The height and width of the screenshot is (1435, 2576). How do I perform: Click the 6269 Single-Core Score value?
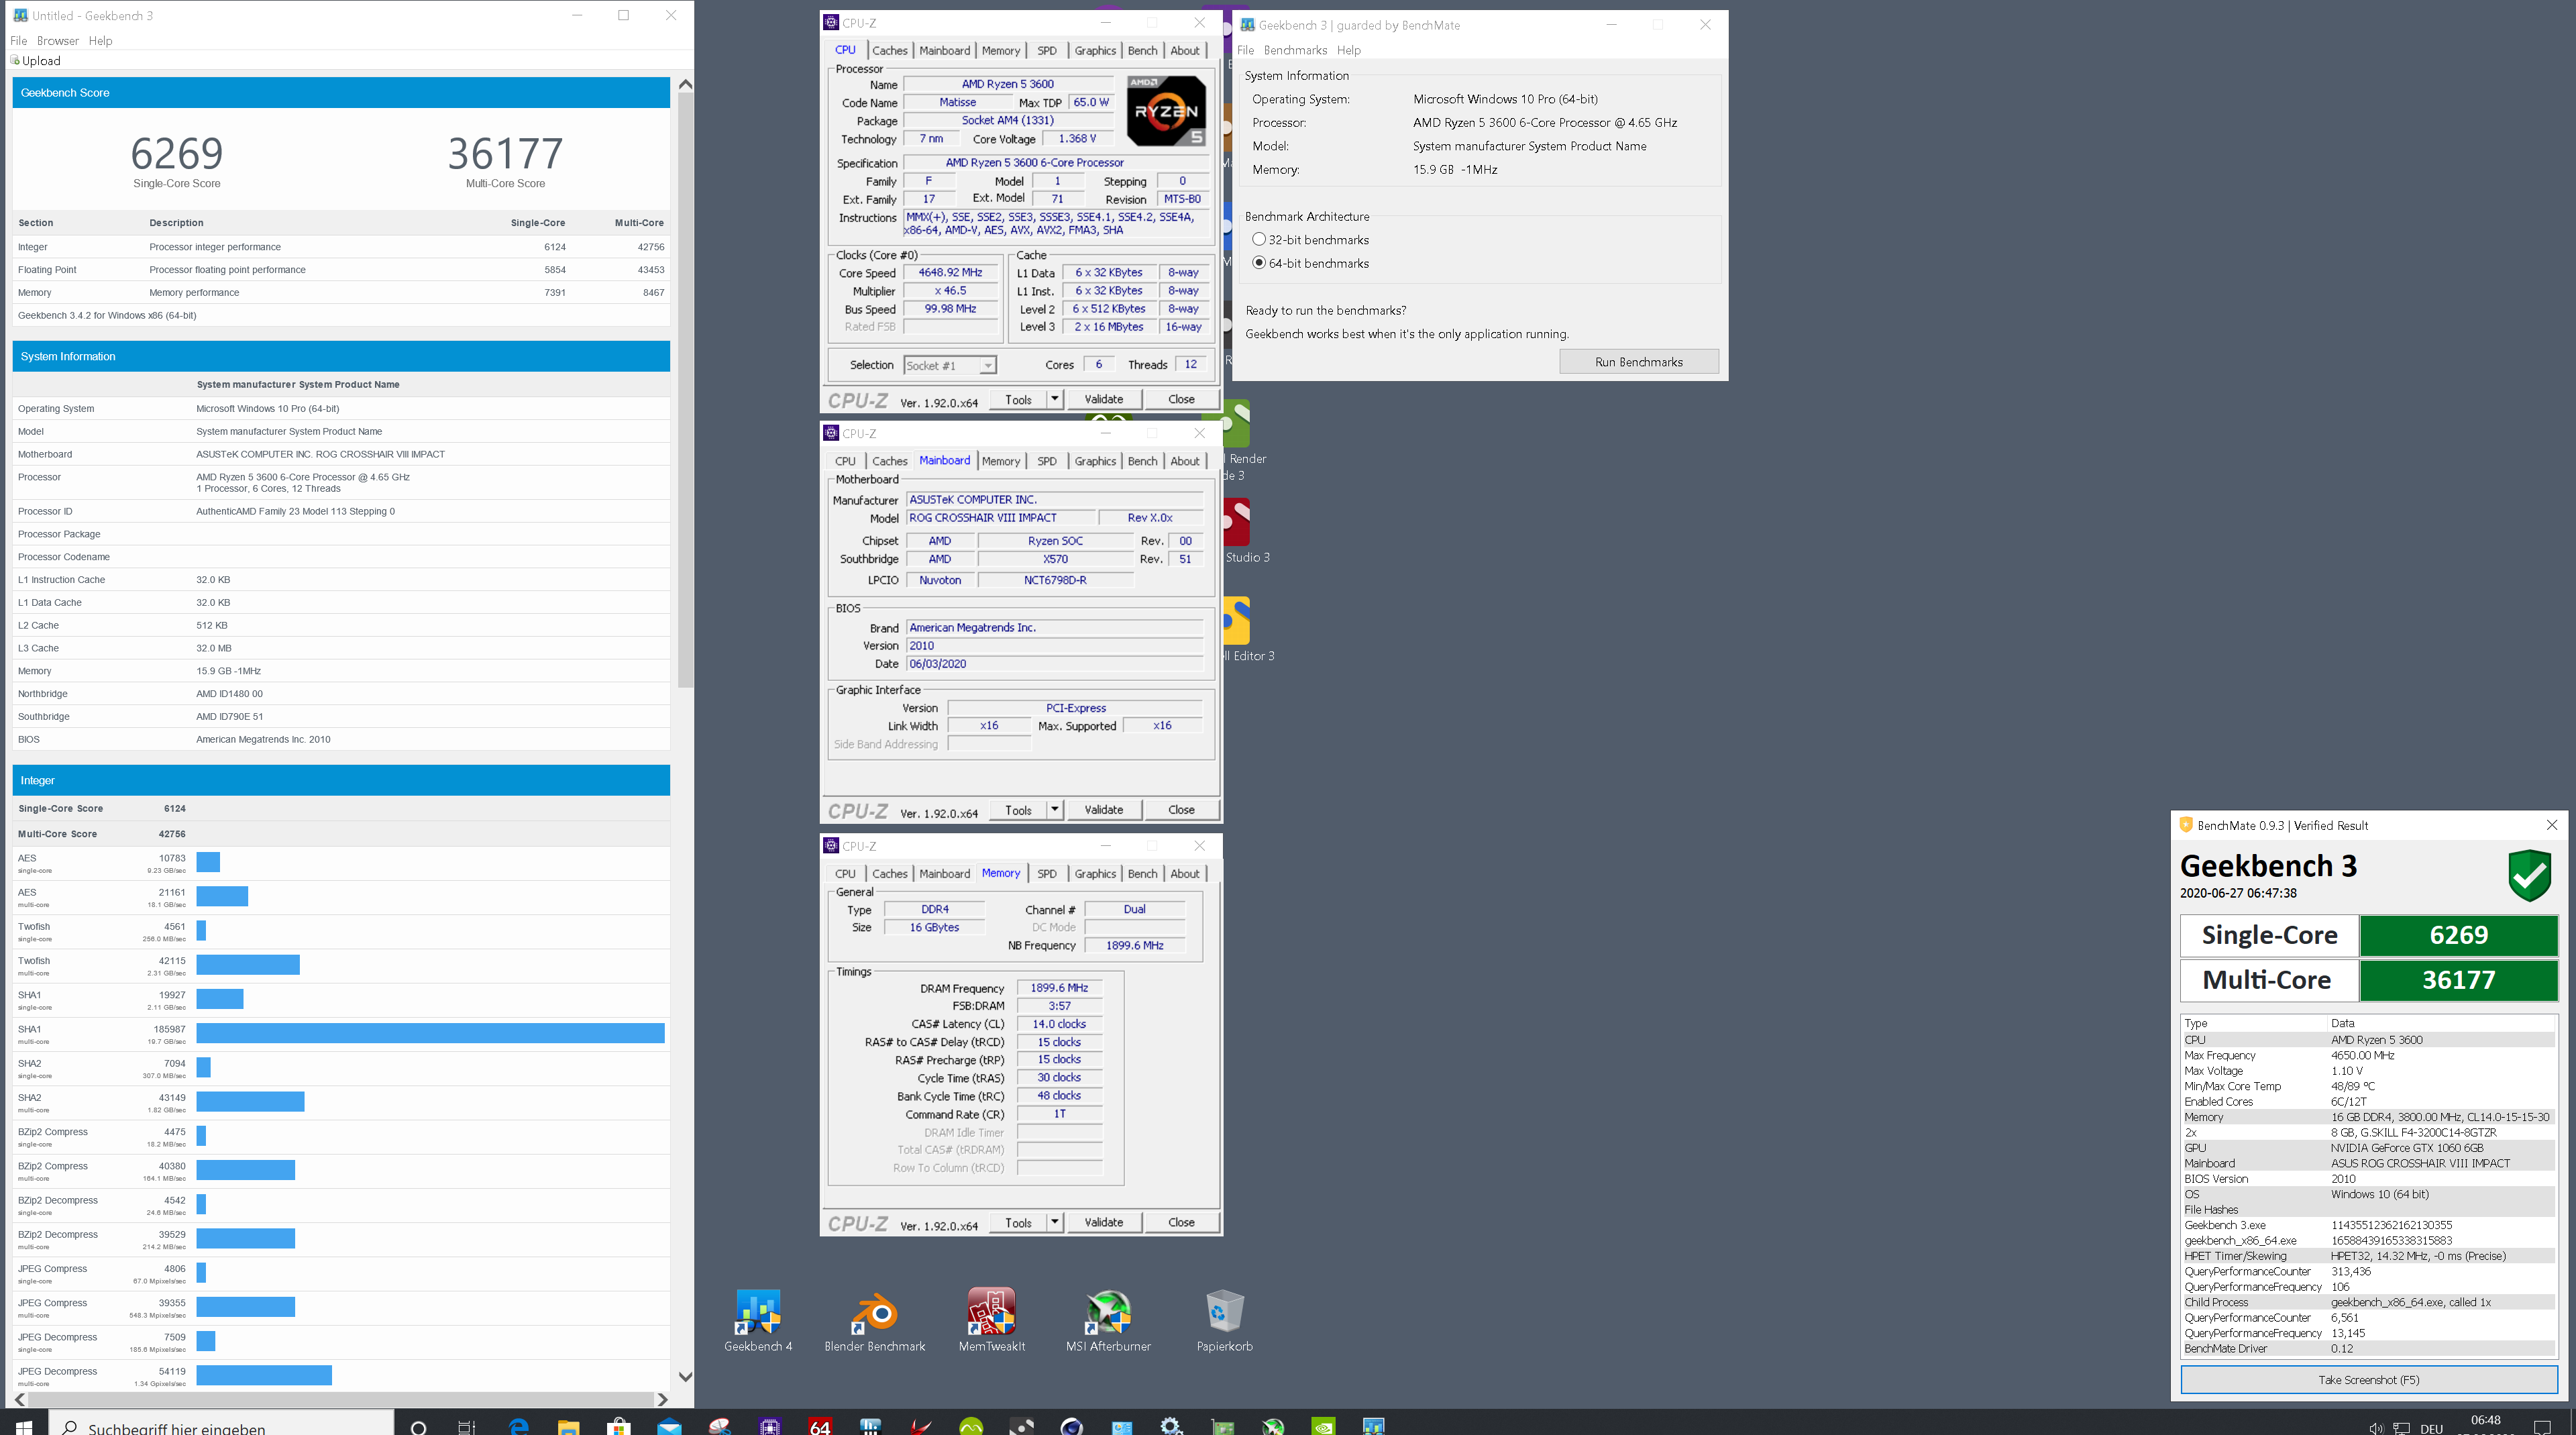click(x=177, y=153)
